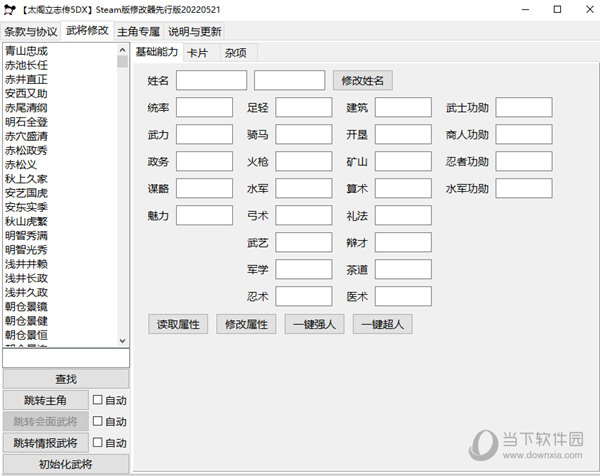Click the search text box above 查找
Image resolution: width=600 pixels, height=476 pixels.
[66, 358]
